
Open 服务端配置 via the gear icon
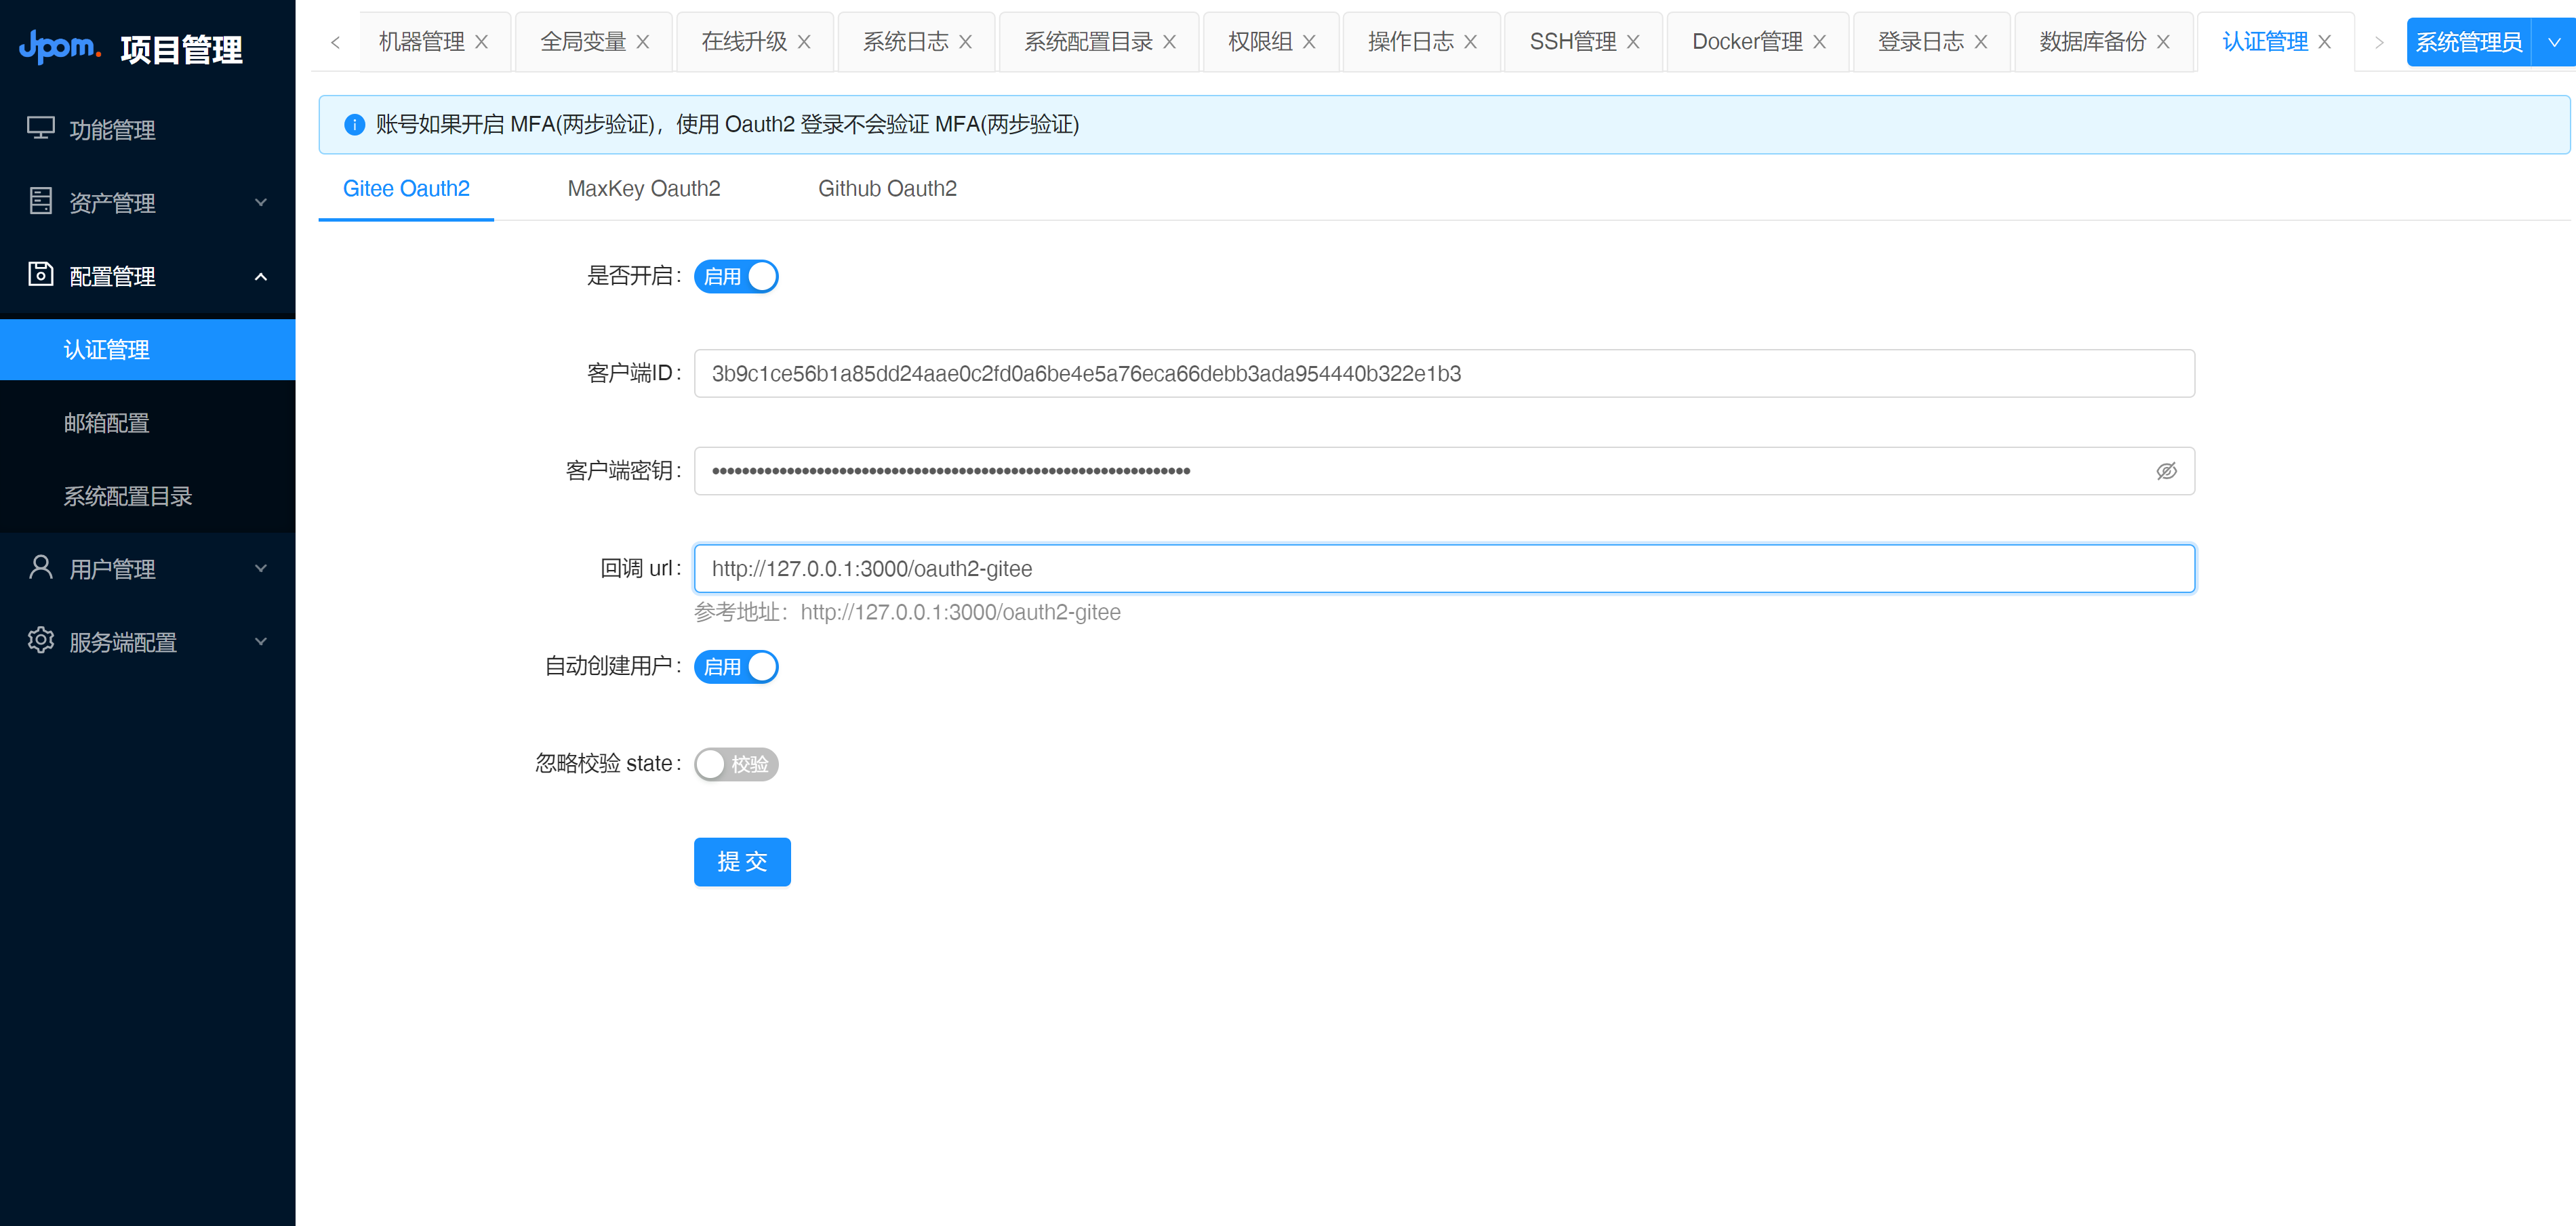click(x=40, y=641)
